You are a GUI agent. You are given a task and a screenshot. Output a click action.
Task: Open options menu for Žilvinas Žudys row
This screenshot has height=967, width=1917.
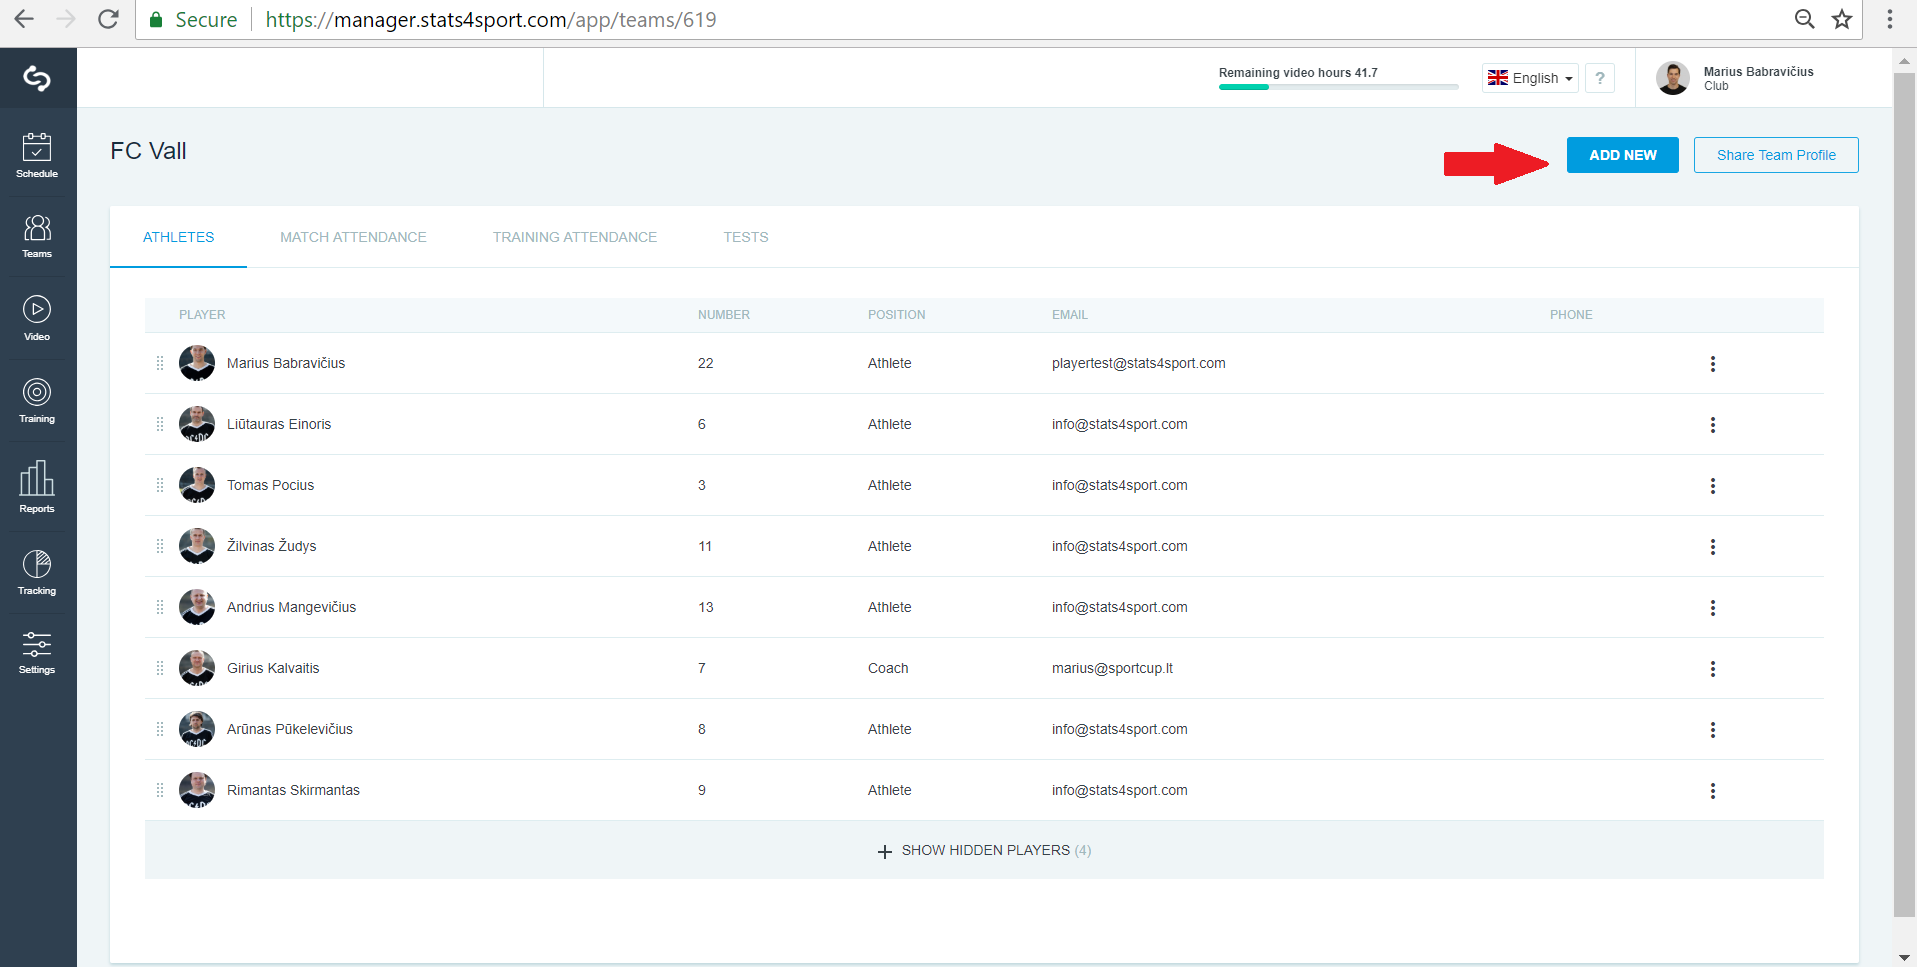coord(1713,547)
